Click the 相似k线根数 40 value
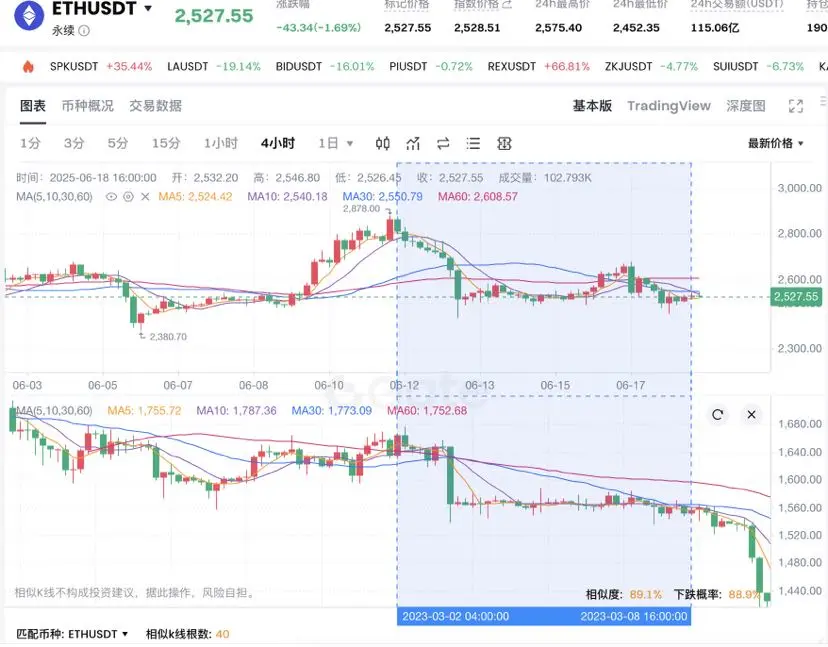 point(223,634)
